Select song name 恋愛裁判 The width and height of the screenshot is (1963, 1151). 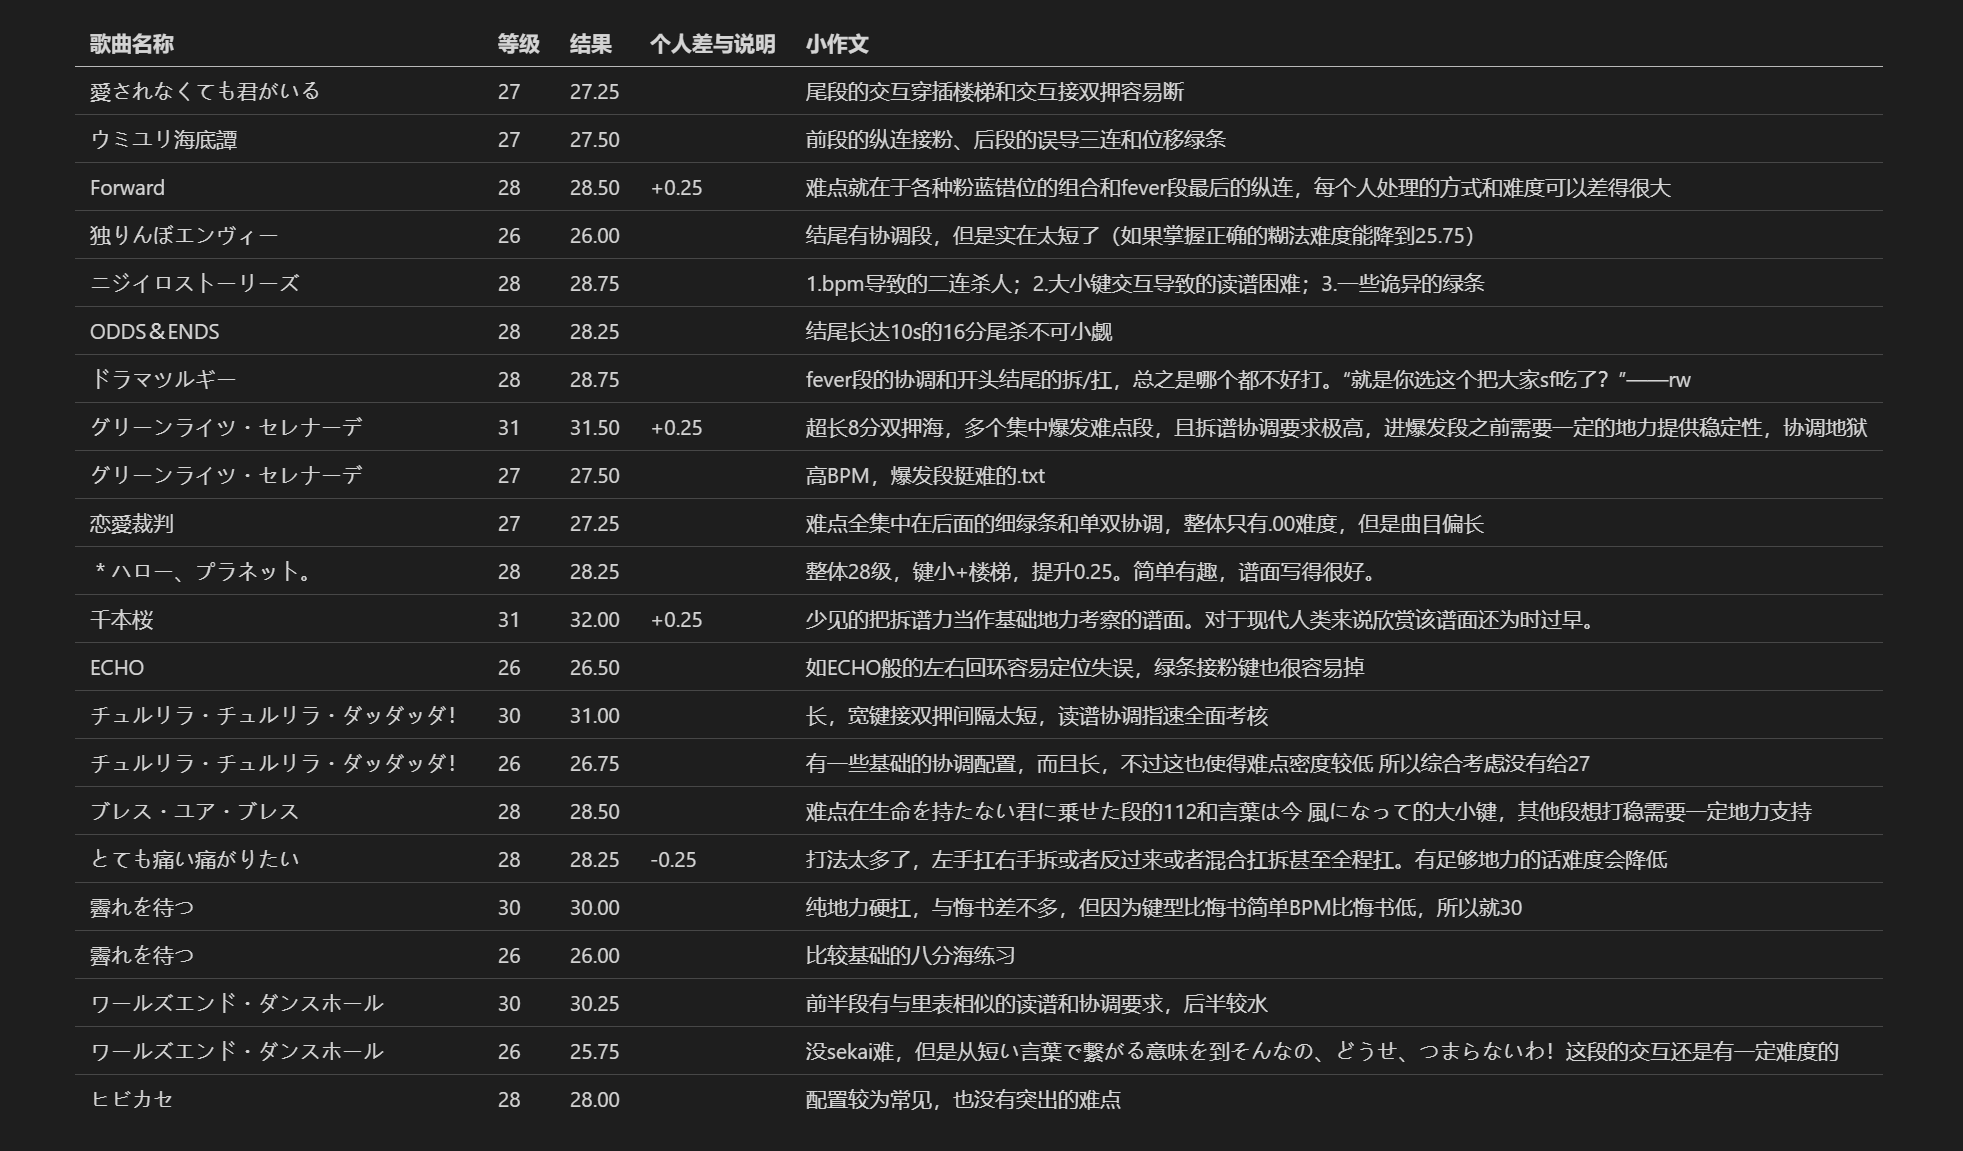(x=132, y=523)
